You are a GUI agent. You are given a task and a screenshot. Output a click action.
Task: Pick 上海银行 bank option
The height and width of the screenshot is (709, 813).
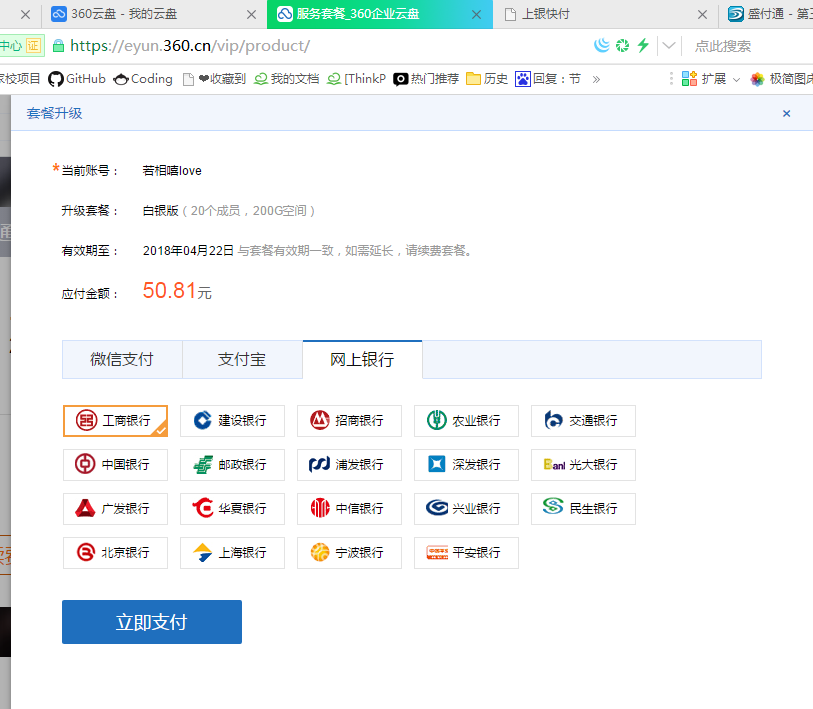232,553
